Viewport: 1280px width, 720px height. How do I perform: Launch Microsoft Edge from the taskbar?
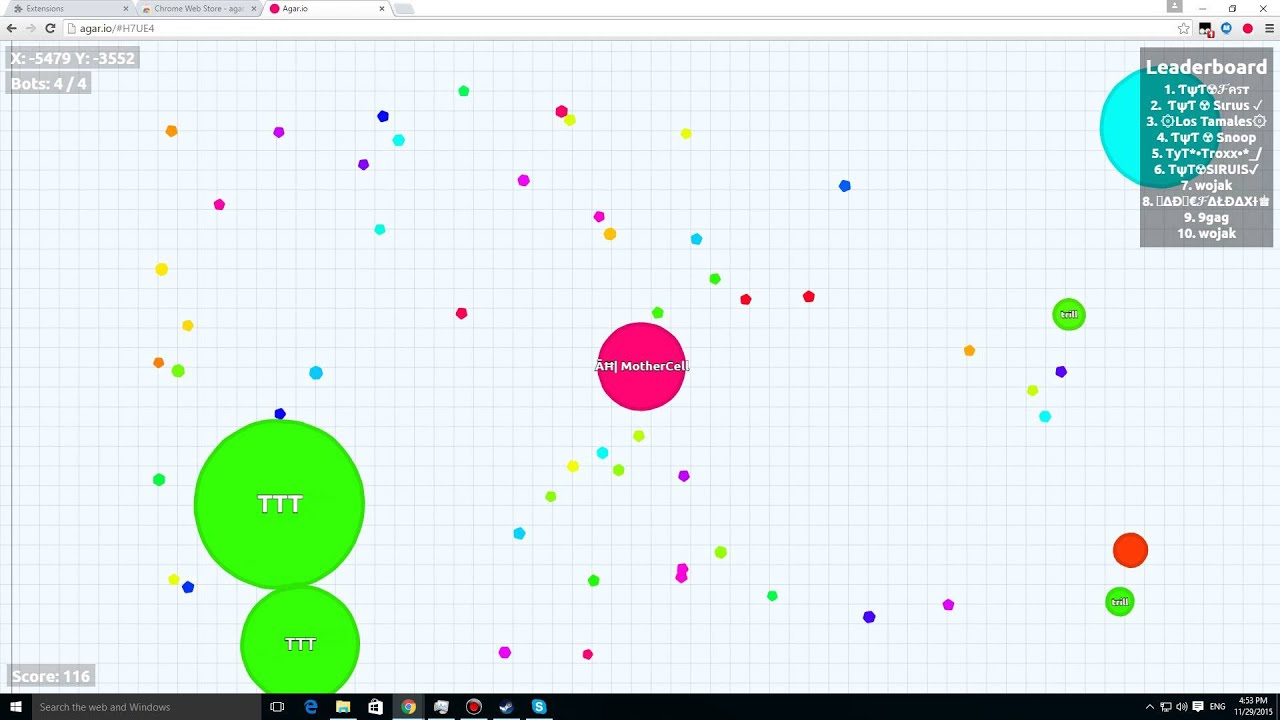pos(311,707)
